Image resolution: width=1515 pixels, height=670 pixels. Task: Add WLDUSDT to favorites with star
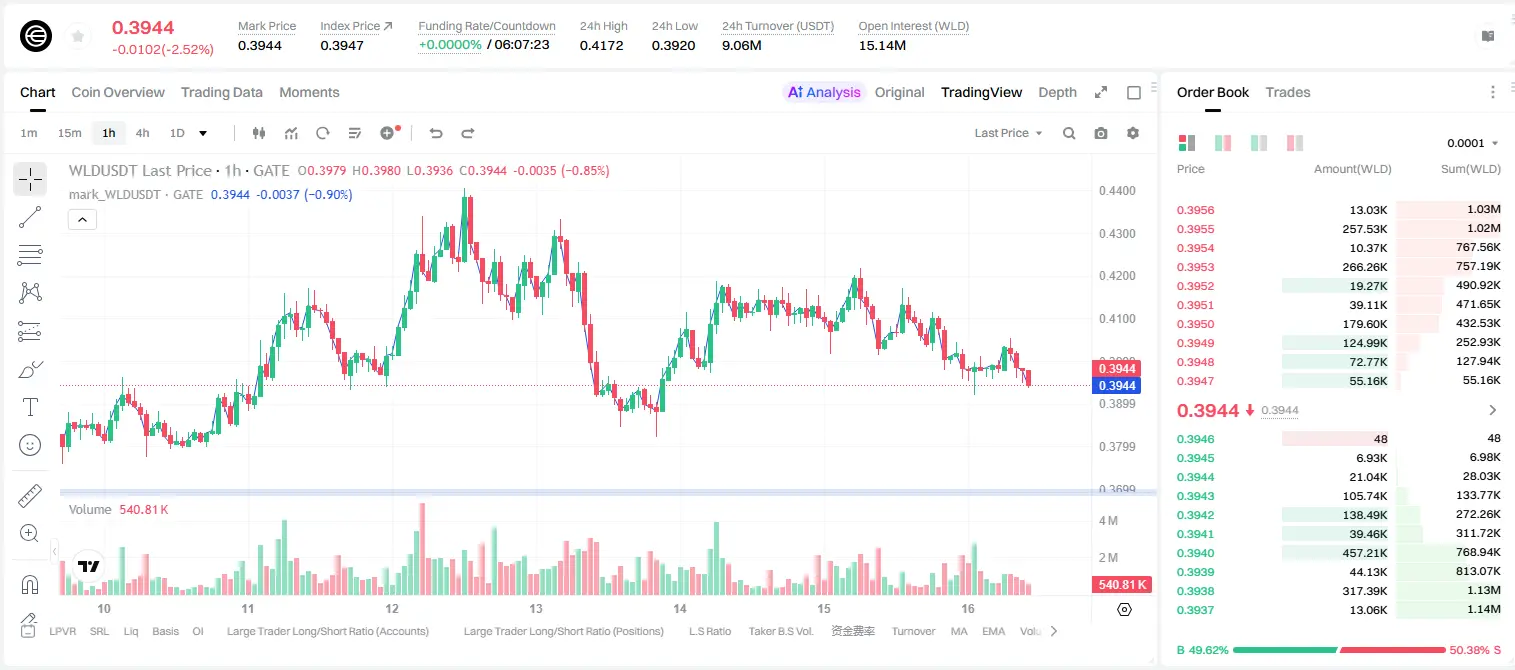click(x=78, y=37)
